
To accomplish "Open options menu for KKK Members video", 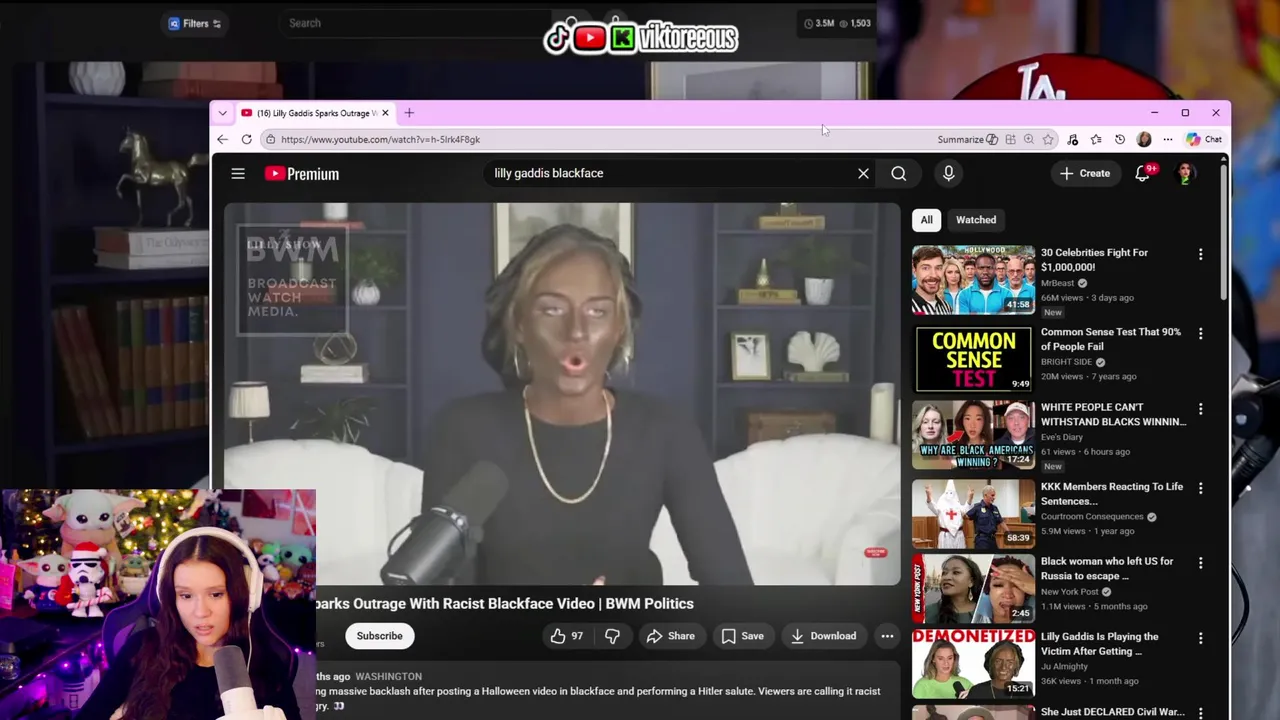I will click(x=1201, y=488).
